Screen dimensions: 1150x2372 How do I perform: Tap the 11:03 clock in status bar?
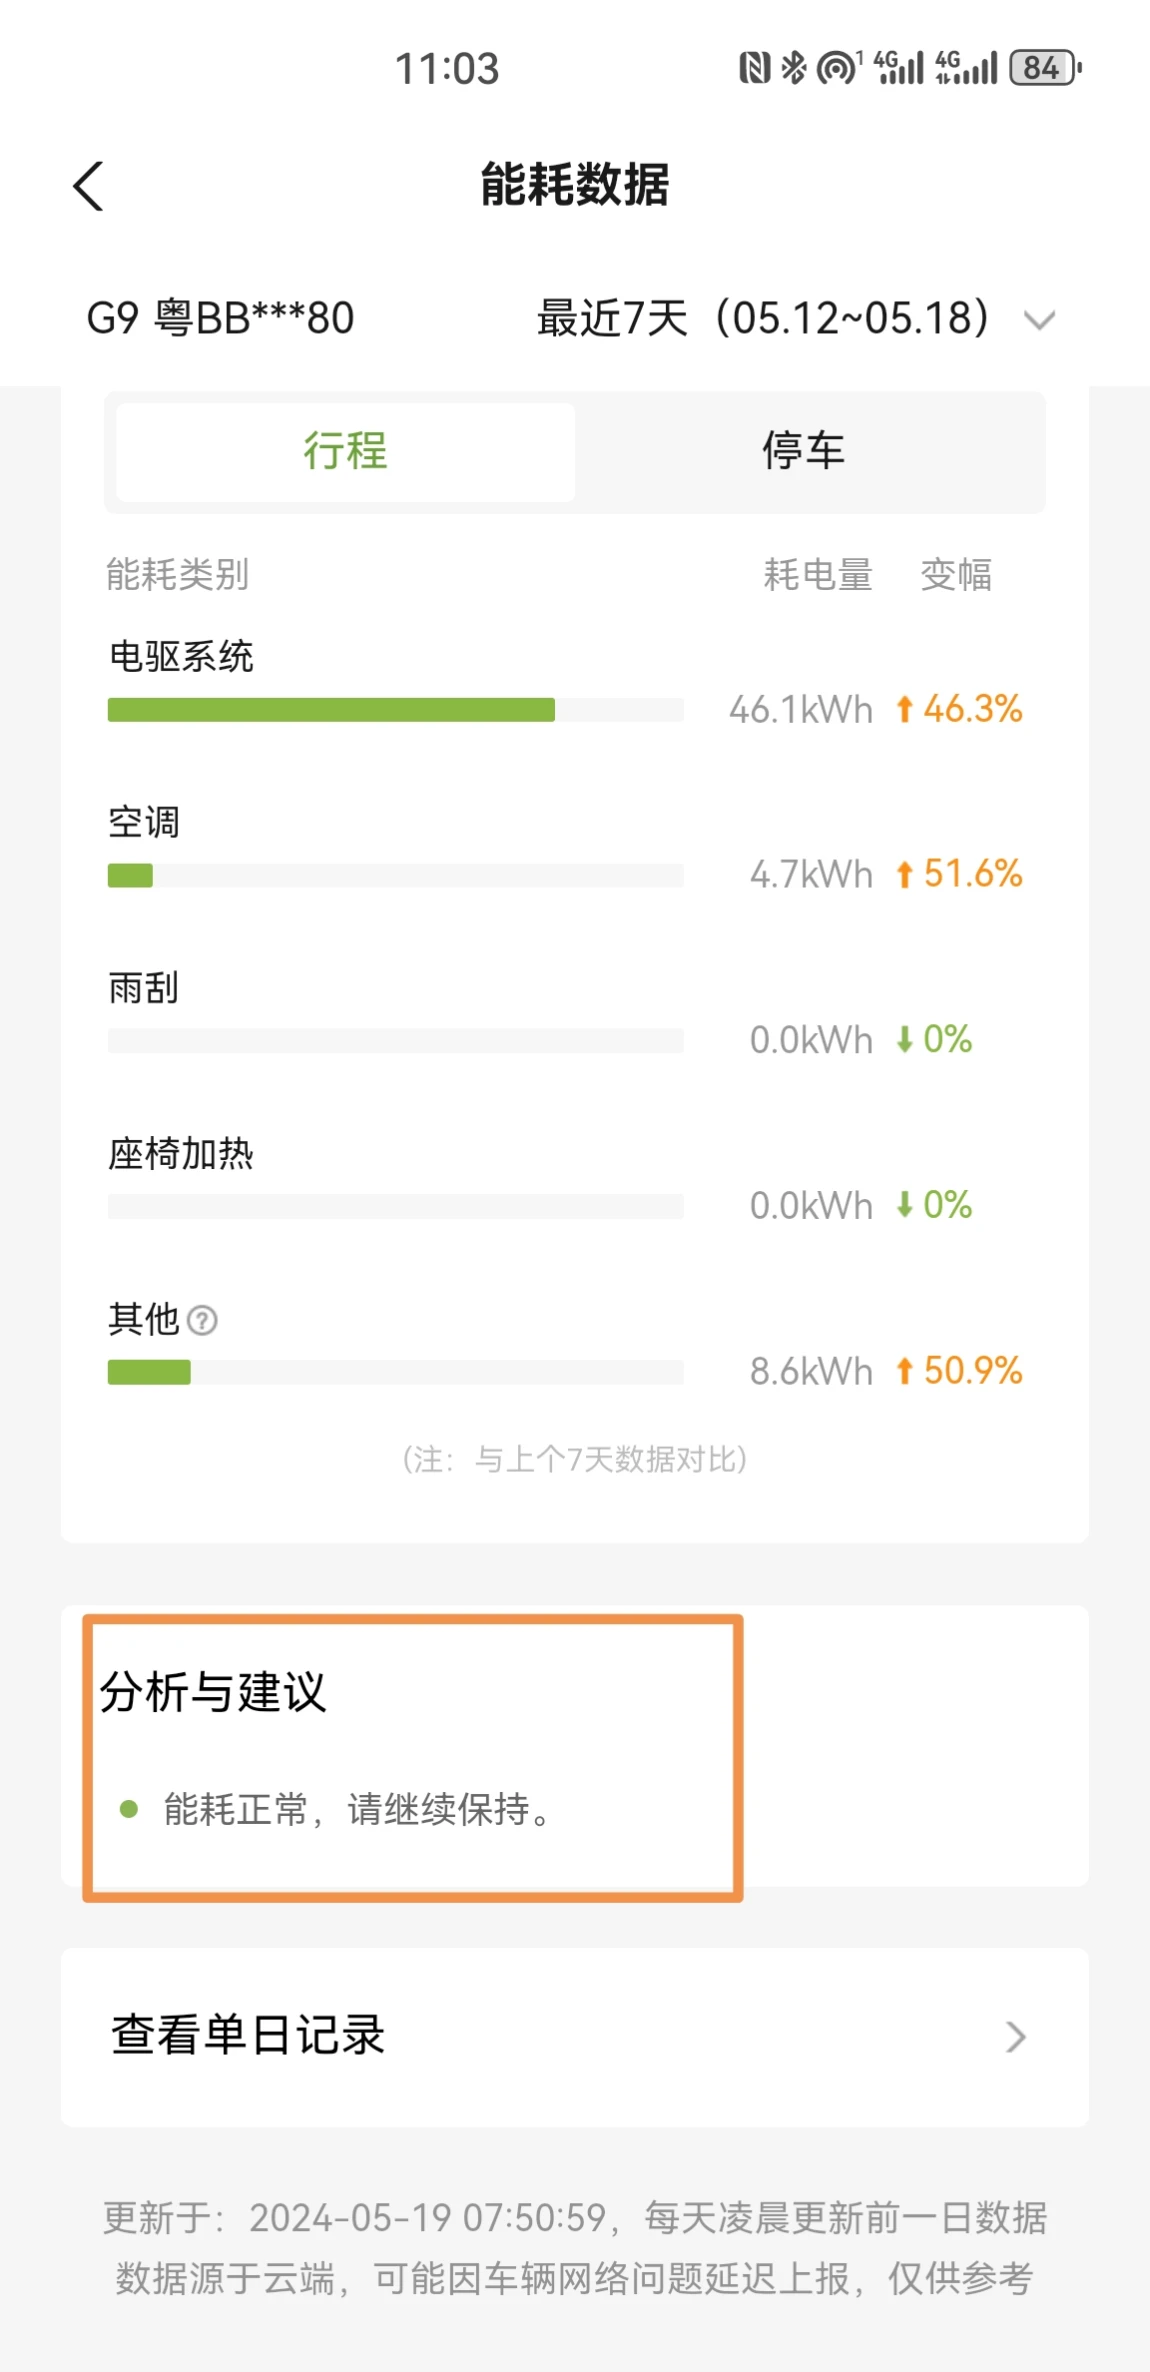[447, 69]
